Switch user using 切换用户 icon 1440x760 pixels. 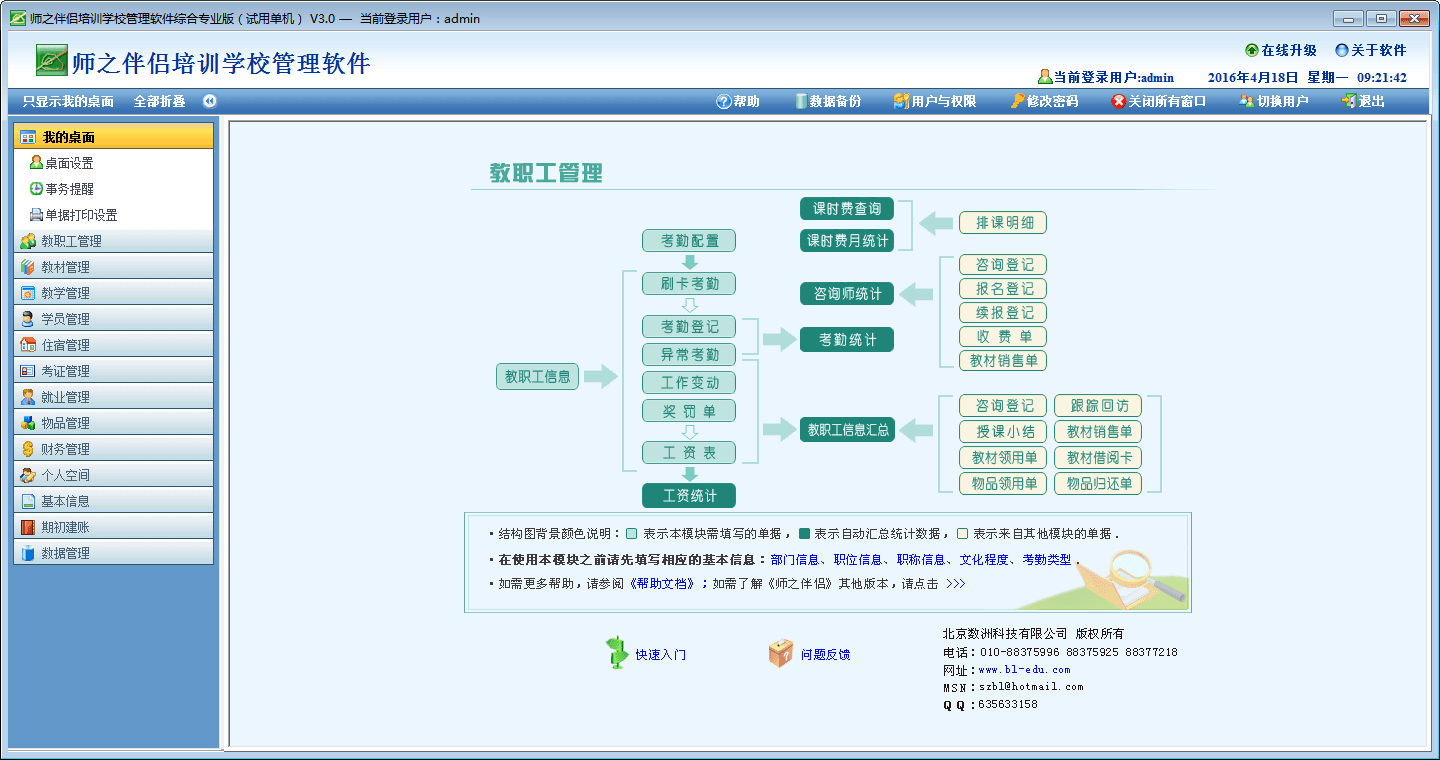(x=1247, y=101)
